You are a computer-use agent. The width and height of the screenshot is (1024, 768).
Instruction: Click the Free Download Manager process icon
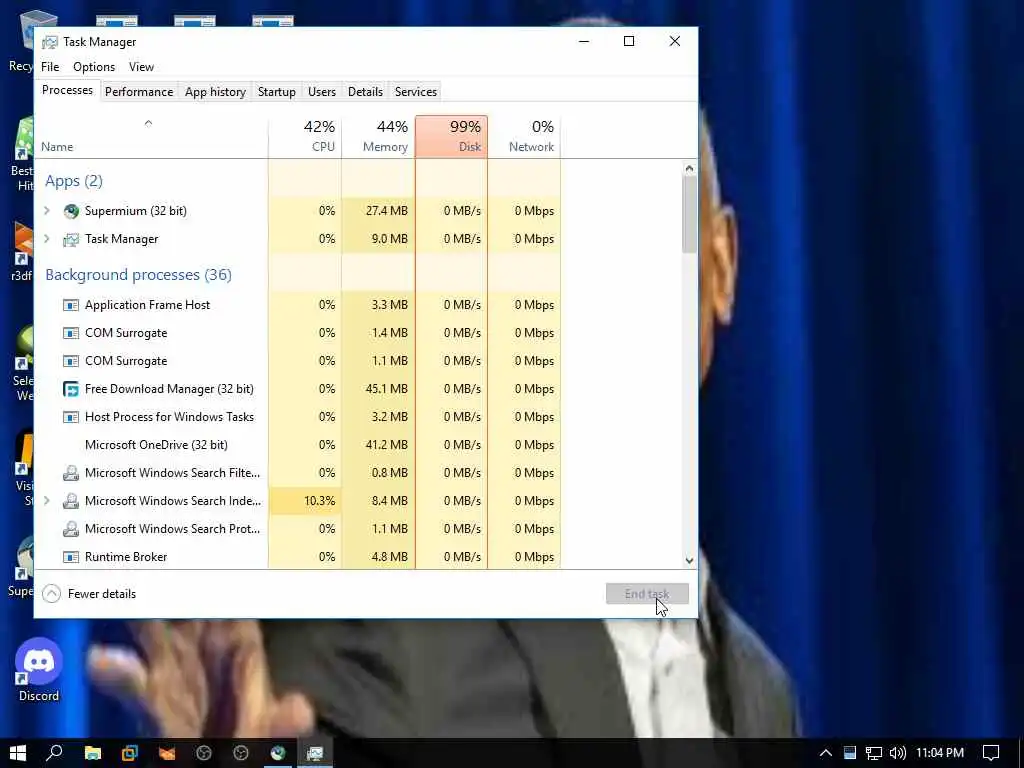(x=71, y=389)
